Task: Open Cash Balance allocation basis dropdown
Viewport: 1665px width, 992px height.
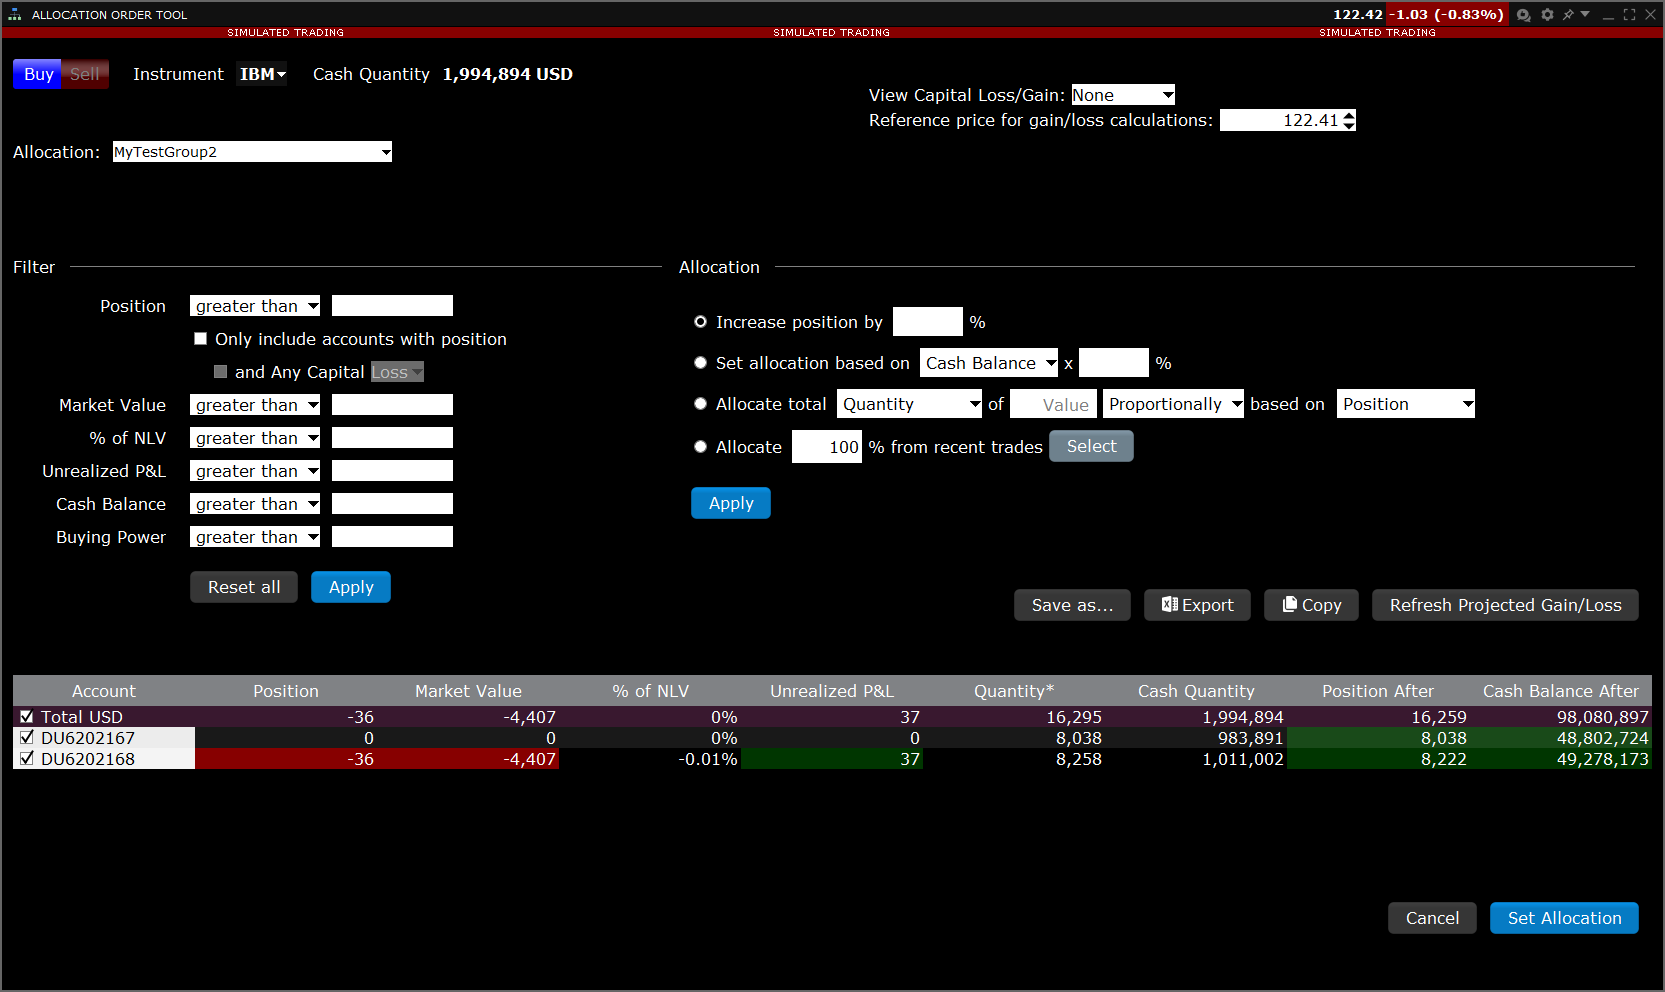Action: tap(989, 363)
